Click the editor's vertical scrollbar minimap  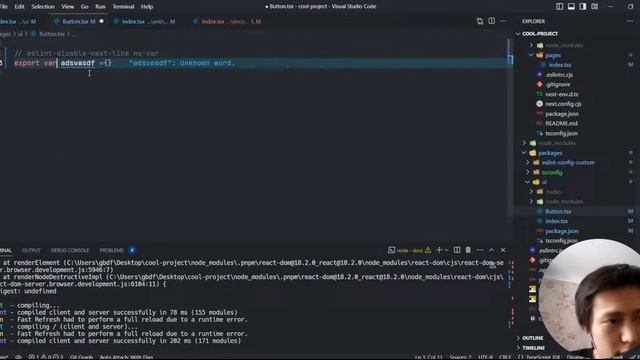tap(510, 127)
